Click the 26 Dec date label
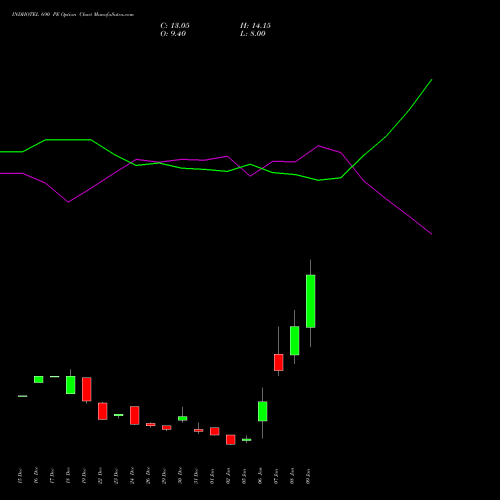Viewport: 500px width, 500px height. pyautogui.click(x=148, y=476)
